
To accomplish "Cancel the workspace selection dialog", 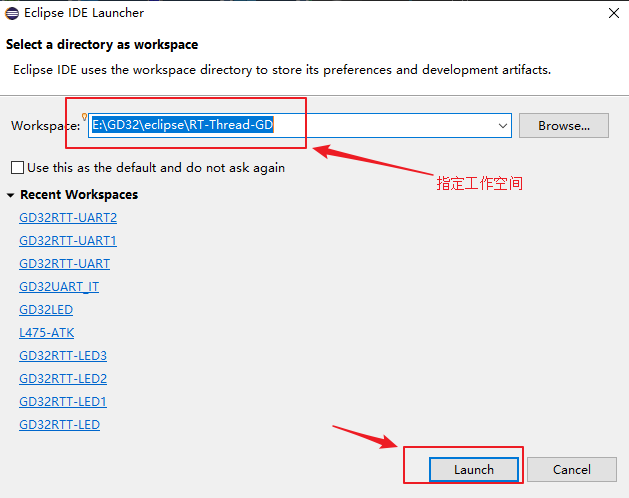I will point(571,469).
